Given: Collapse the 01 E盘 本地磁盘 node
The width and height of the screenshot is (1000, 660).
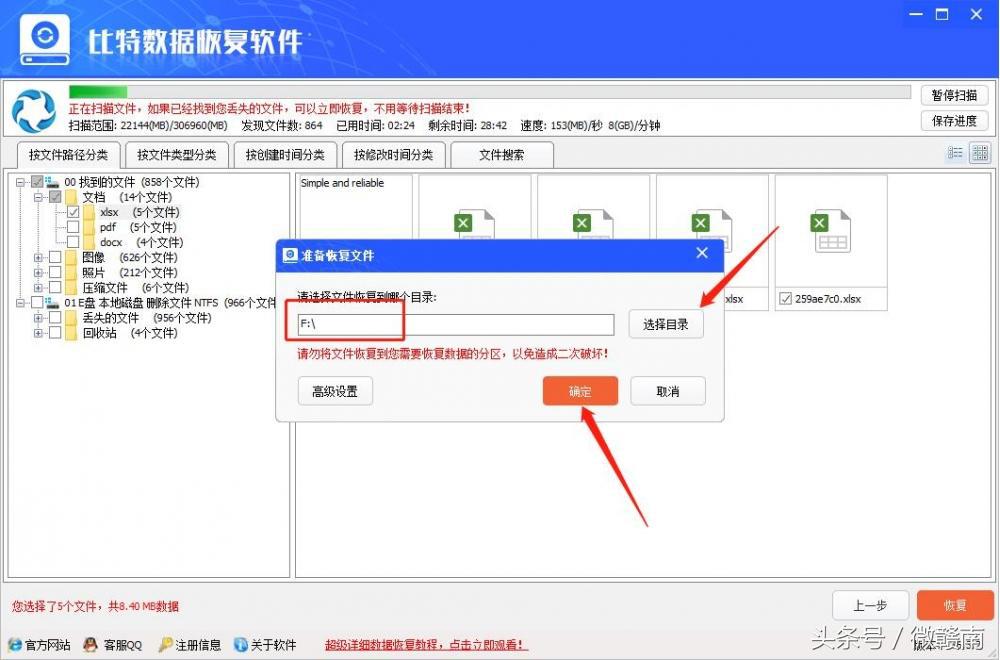Looking at the screenshot, I should (x=20, y=303).
